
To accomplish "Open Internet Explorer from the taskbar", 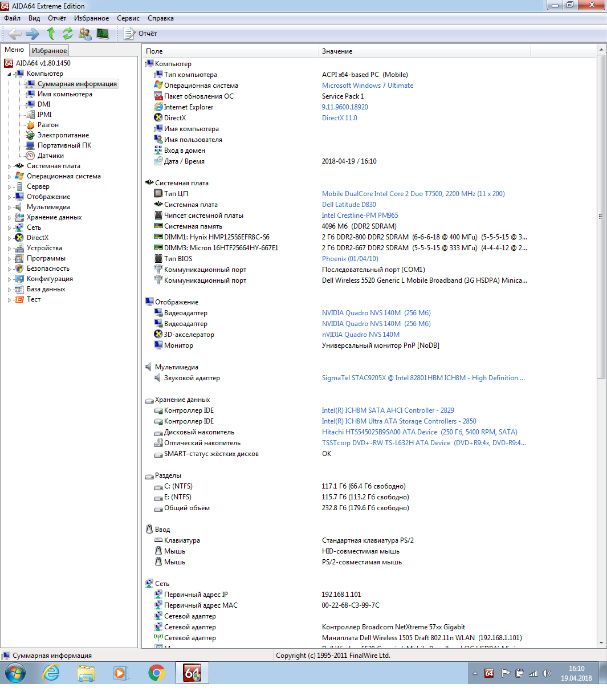I will (x=51, y=673).
